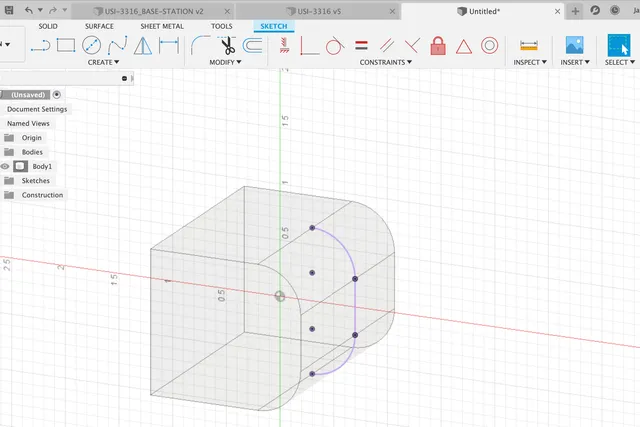Click the bottom endpoint of purple sketch arc
The width and height of the screenshot is (640, 427).
[312, 374]
